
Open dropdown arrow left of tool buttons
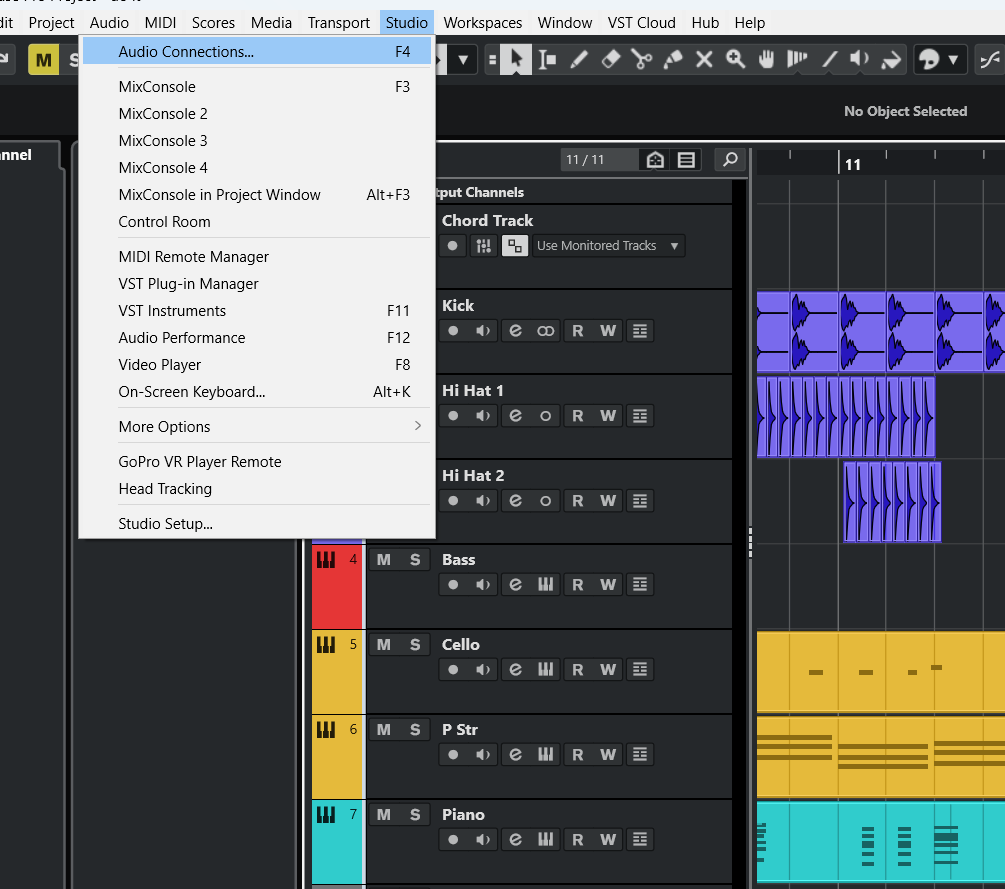click(x=463, y=60)
